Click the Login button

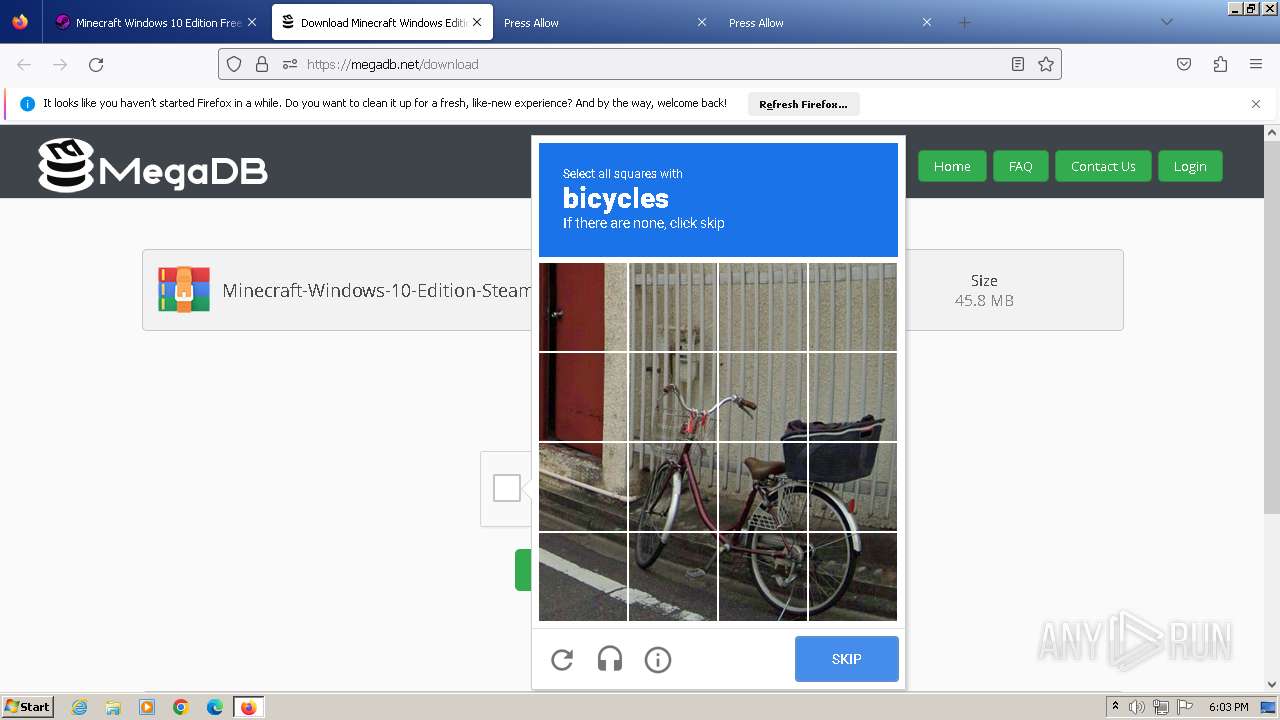coord(1190,166)
